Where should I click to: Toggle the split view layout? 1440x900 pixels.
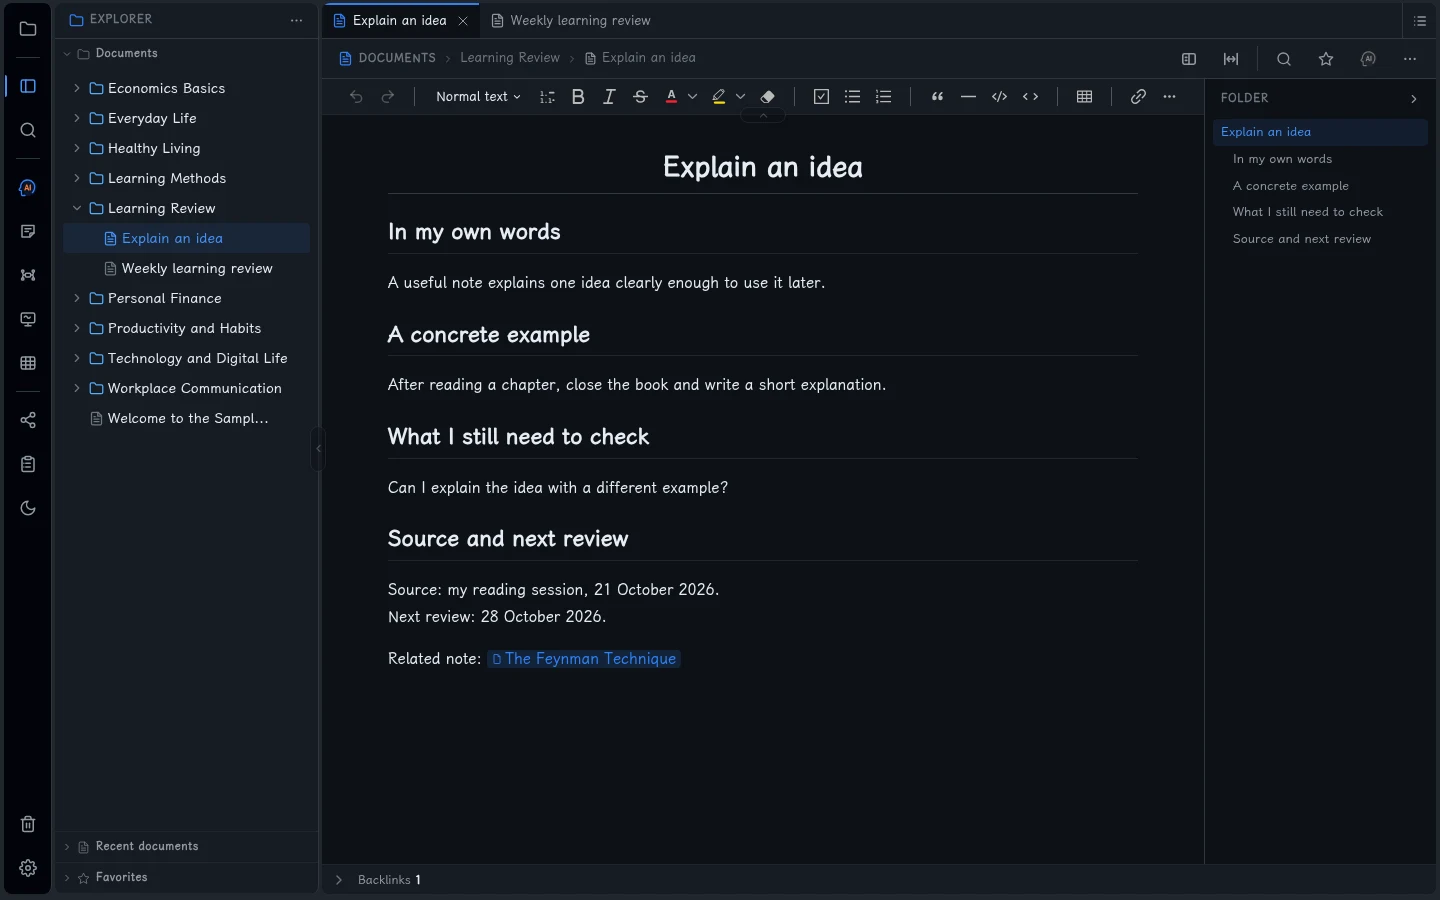coord(1189,59)
